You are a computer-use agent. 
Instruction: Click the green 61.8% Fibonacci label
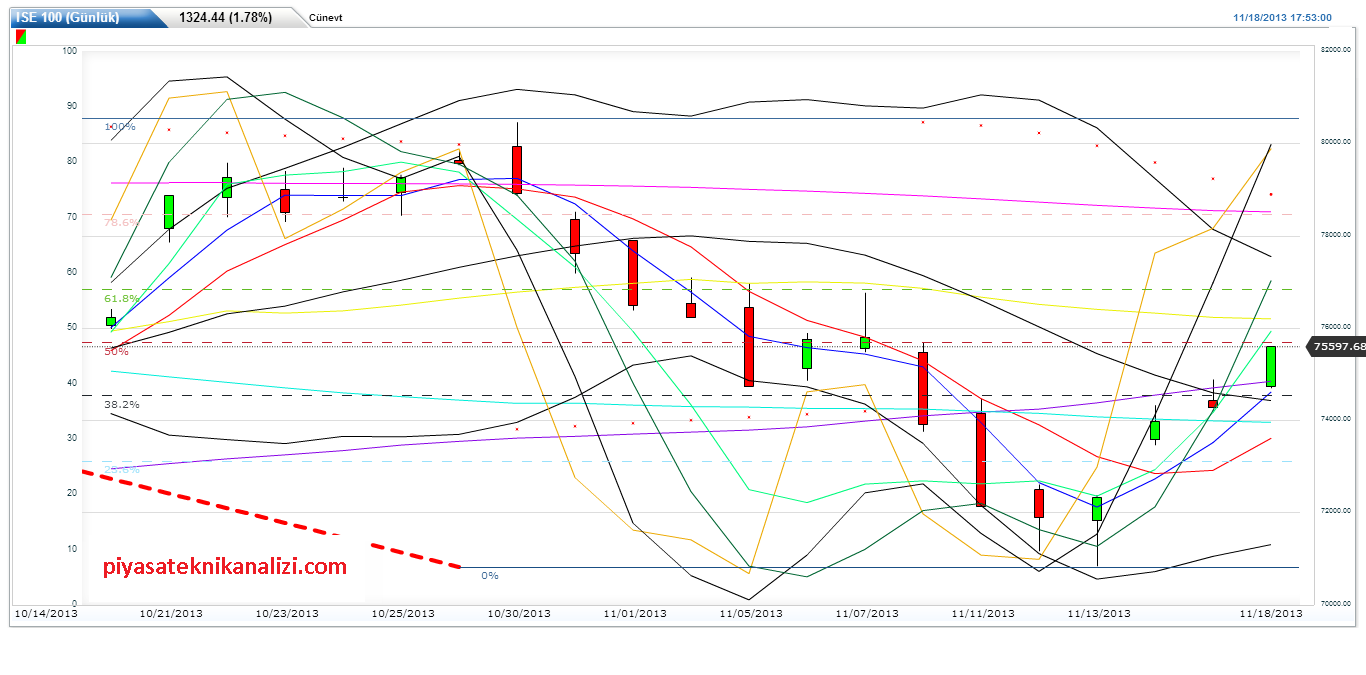pyautogui.click(x=121, y=298)
